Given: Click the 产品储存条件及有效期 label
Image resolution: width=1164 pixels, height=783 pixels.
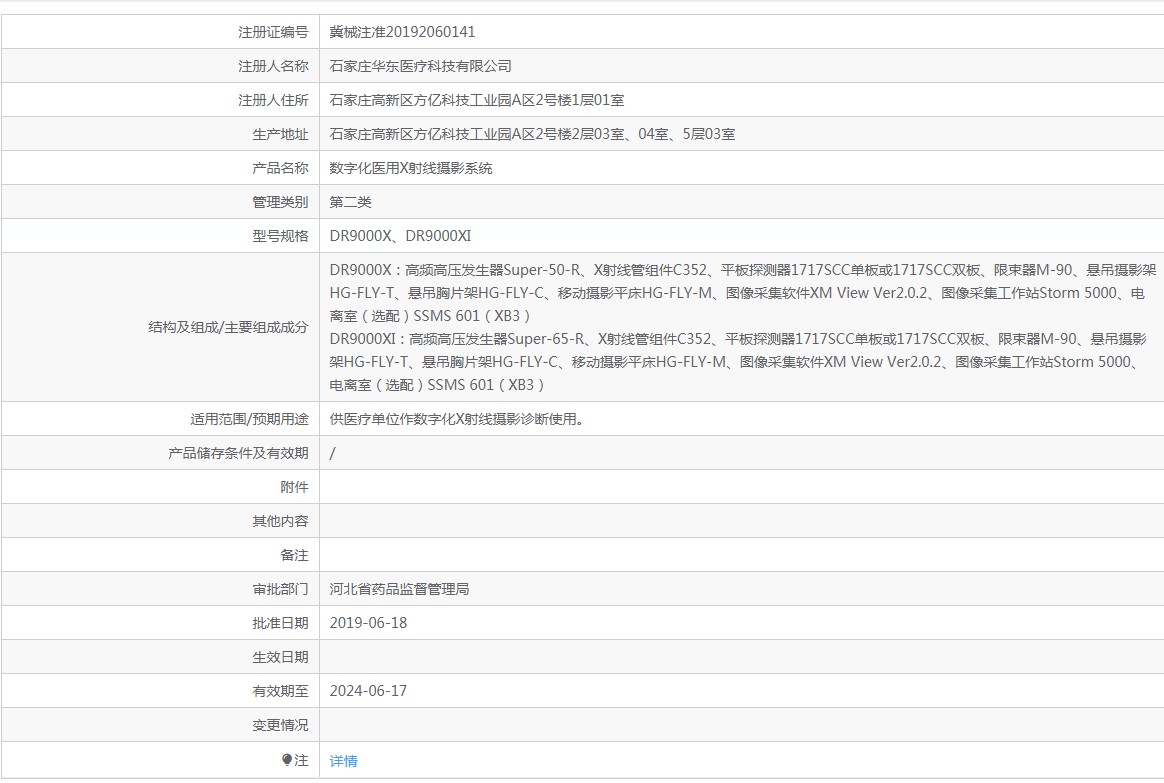Looking at the screenshot, I should (238, 453).
